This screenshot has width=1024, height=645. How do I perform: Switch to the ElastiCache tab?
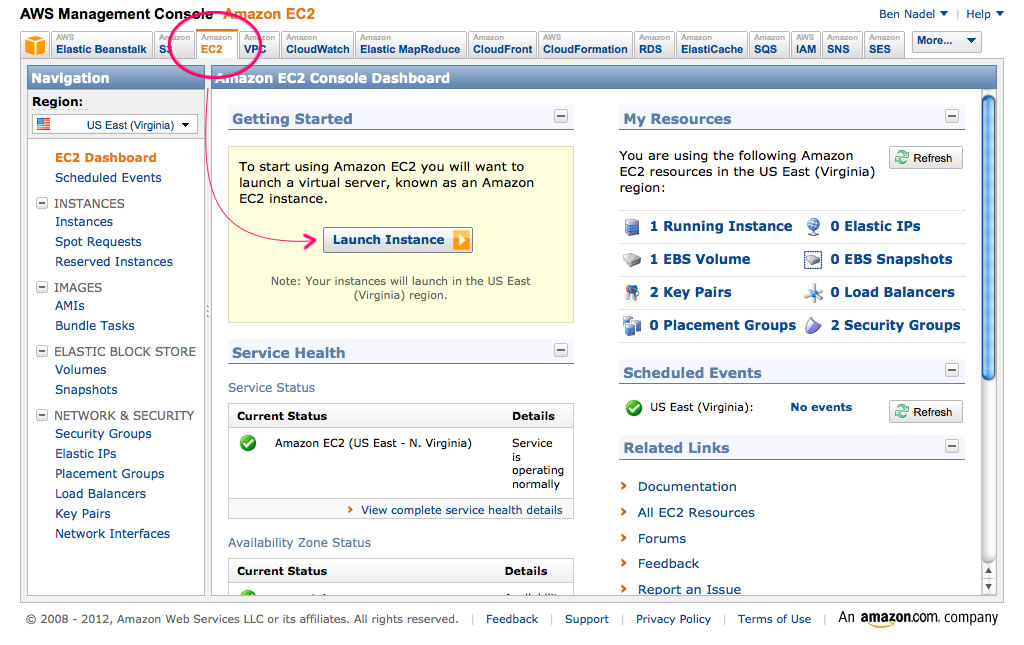[712, 44]
